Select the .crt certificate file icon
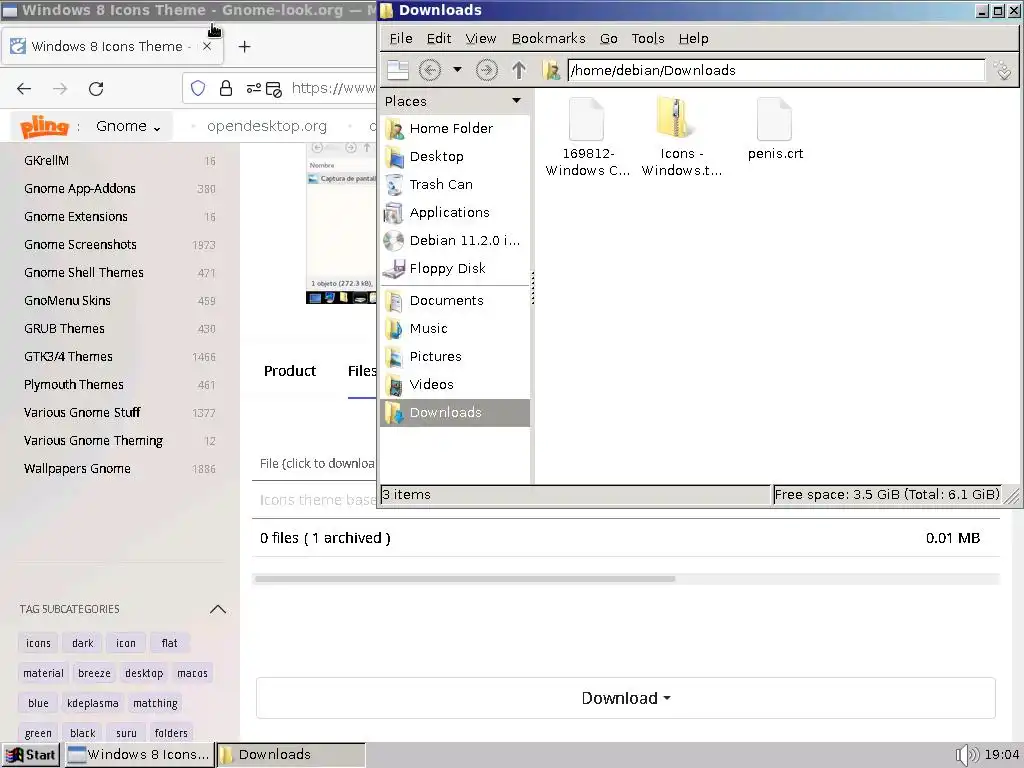The width and height of the screenshot is (1024, 768). click(774, 119)
